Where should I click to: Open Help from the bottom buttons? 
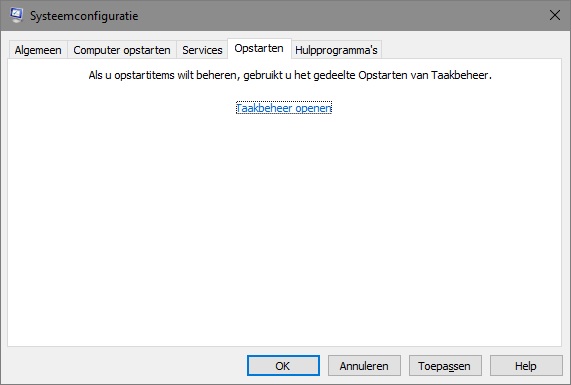coord(526,365)
